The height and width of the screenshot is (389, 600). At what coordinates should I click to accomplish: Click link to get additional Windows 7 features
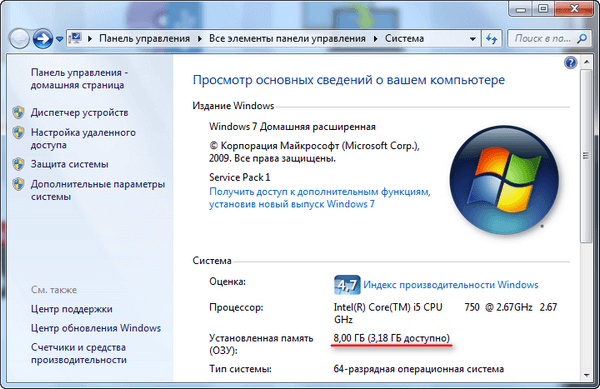pos(320,198)
